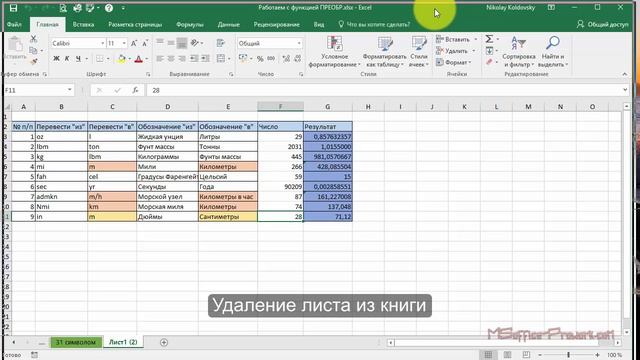Switch to the Рецензирование tab

point(276,24)
